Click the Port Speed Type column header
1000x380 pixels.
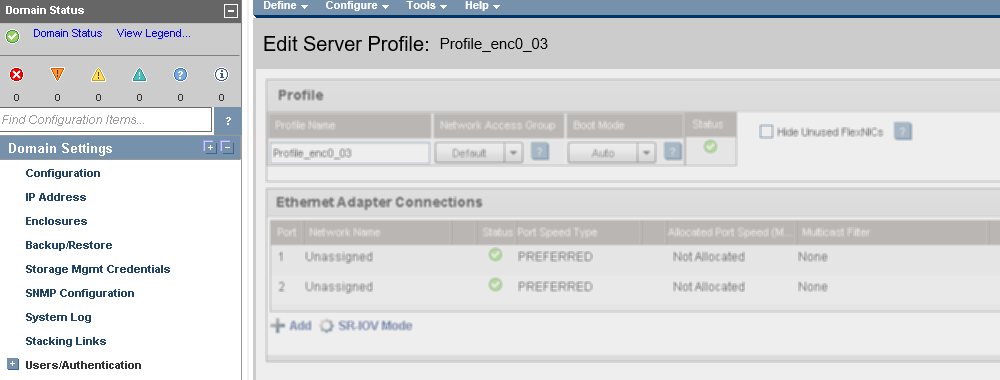(557, 233)
